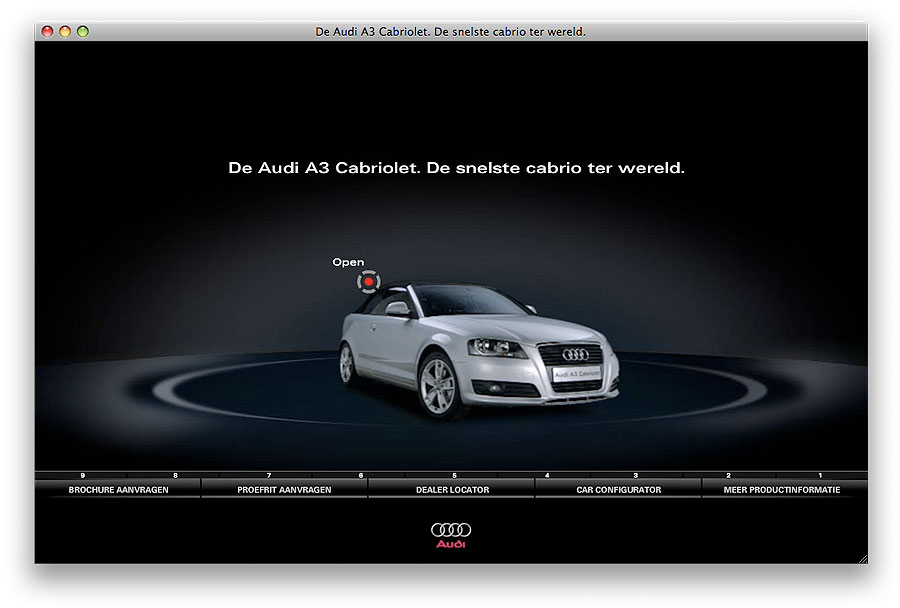Launch the Car Configurator menu item

tap(619, 490)
